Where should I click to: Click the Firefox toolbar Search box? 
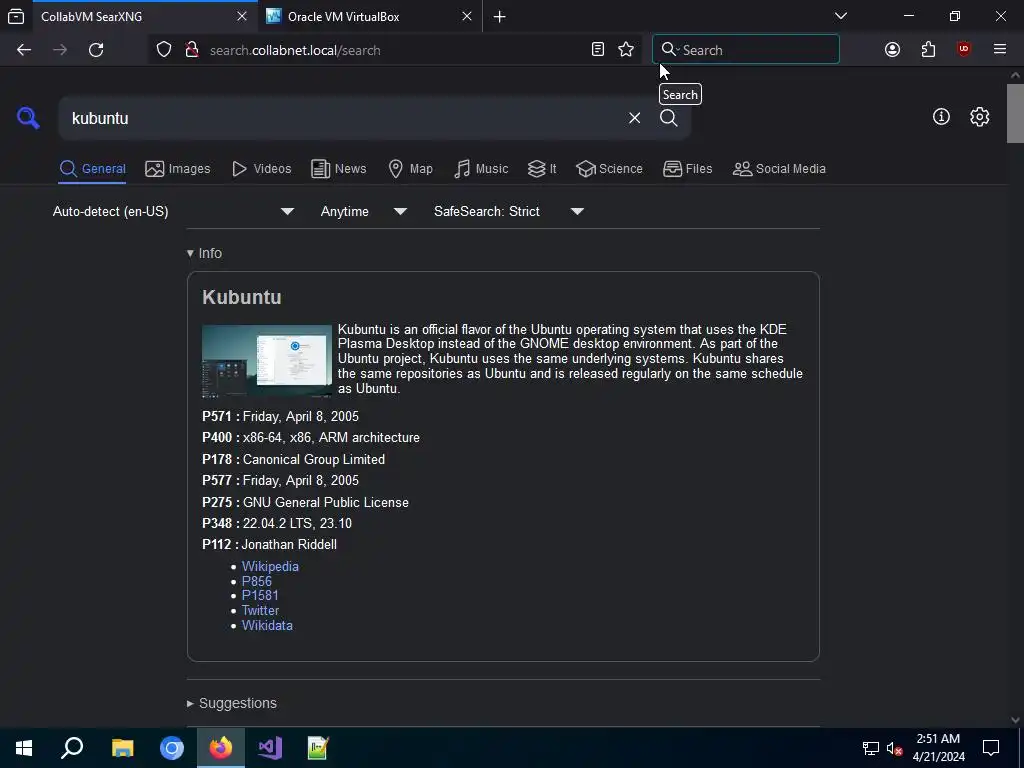coord(746,50)
